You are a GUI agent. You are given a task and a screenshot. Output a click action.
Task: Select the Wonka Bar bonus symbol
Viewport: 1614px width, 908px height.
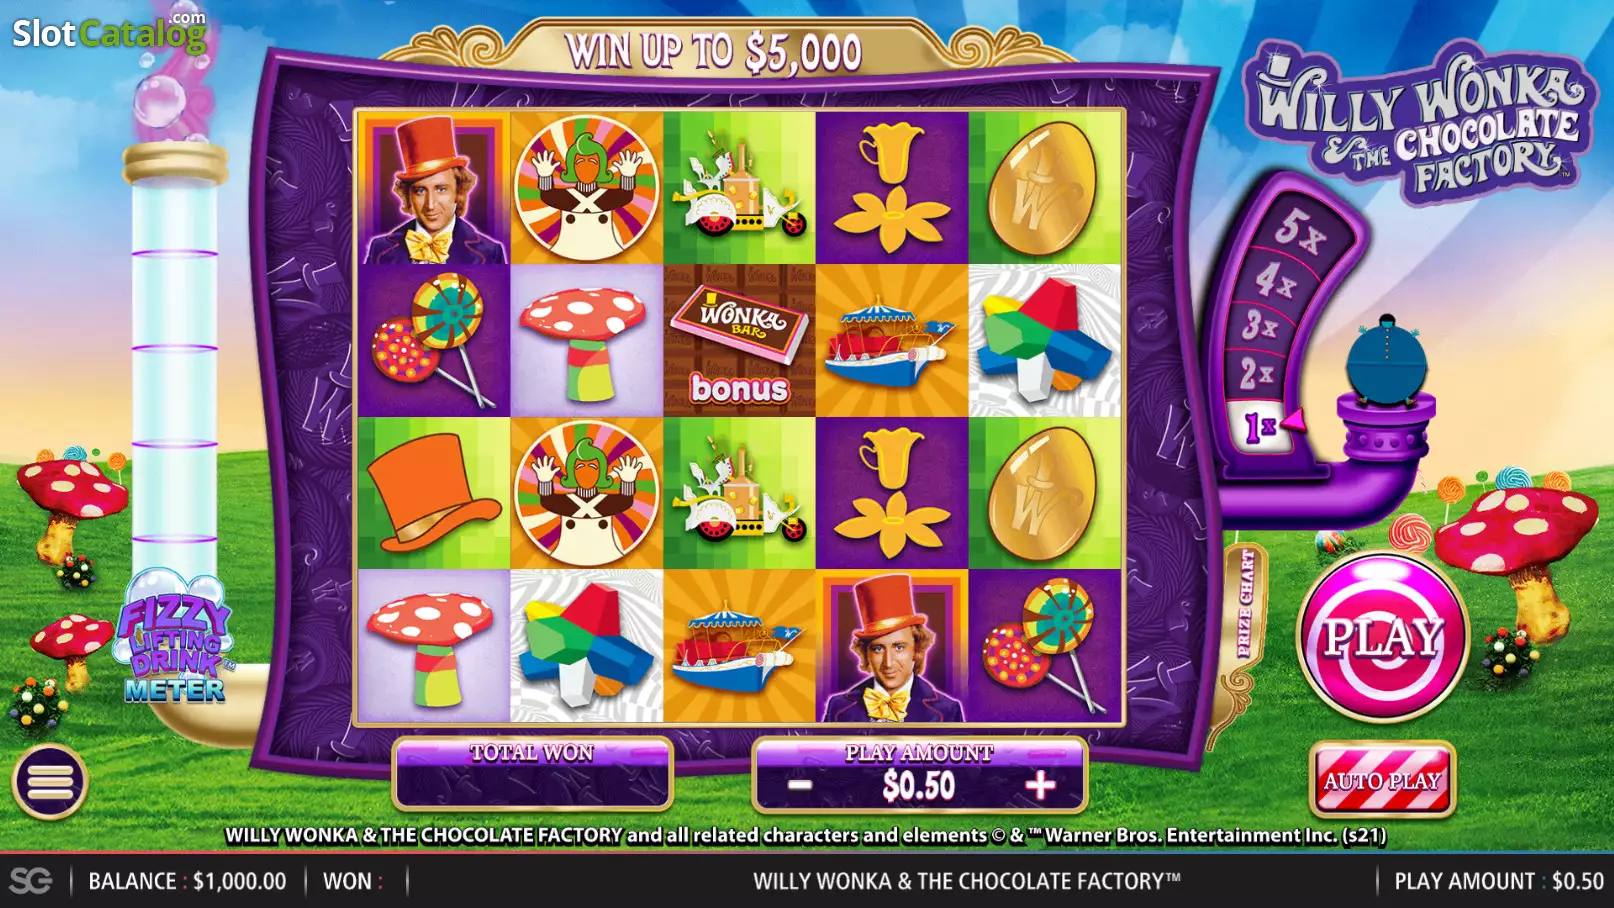coord(739,341)
